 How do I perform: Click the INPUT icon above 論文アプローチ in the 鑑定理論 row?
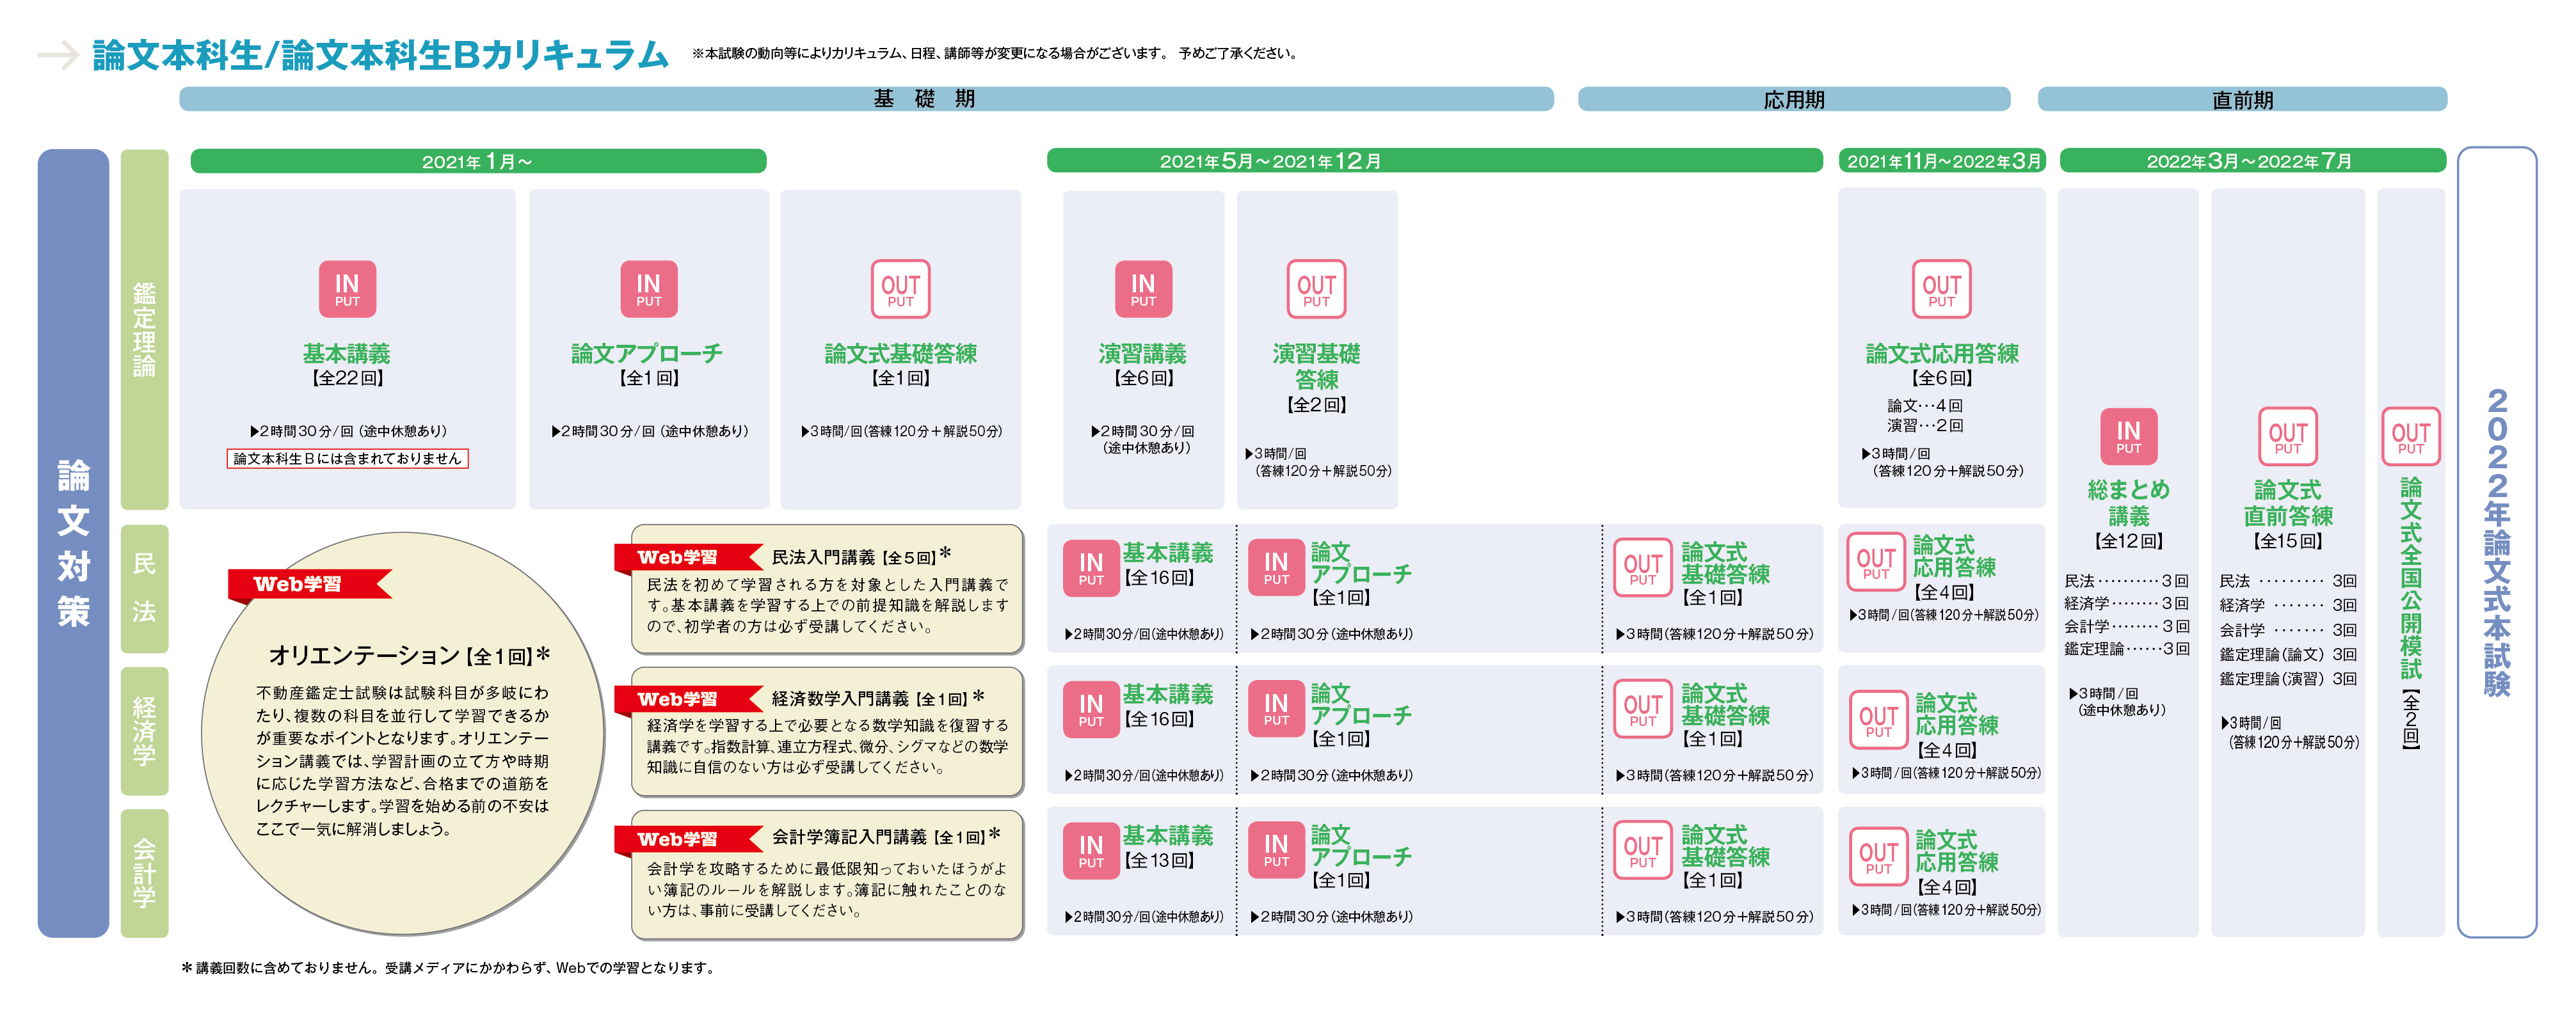648,289
